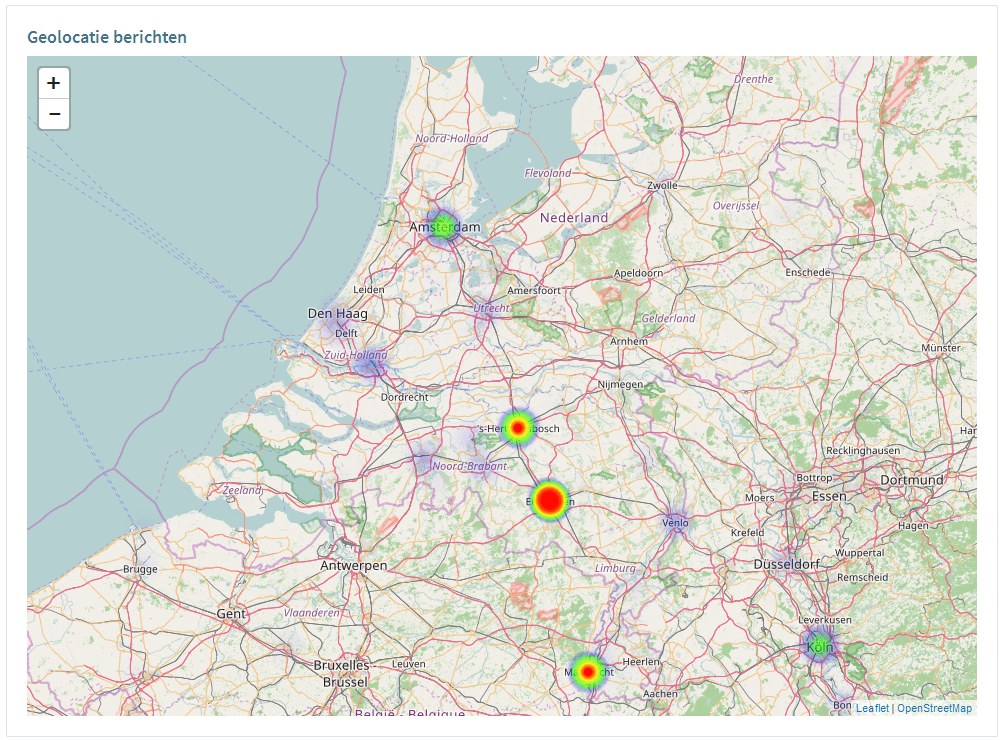Click the 'Wuppertal' city label

(x=860, y=552)
